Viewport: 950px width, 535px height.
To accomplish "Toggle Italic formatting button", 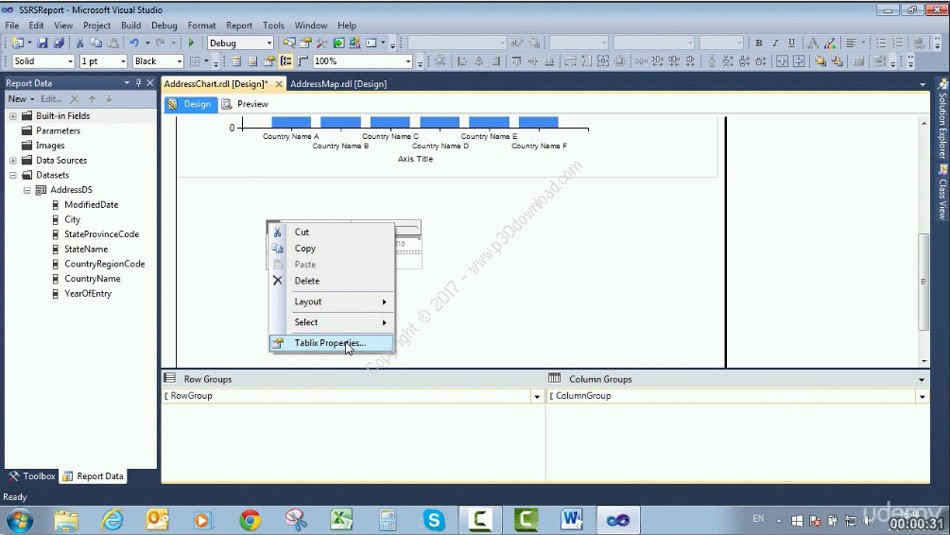I will 775,43.
